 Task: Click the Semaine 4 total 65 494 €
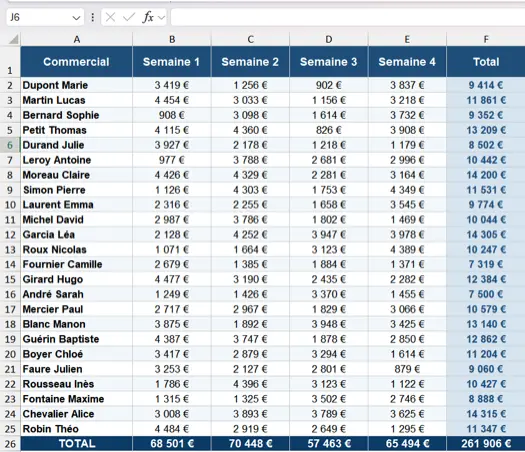(407, 444)
